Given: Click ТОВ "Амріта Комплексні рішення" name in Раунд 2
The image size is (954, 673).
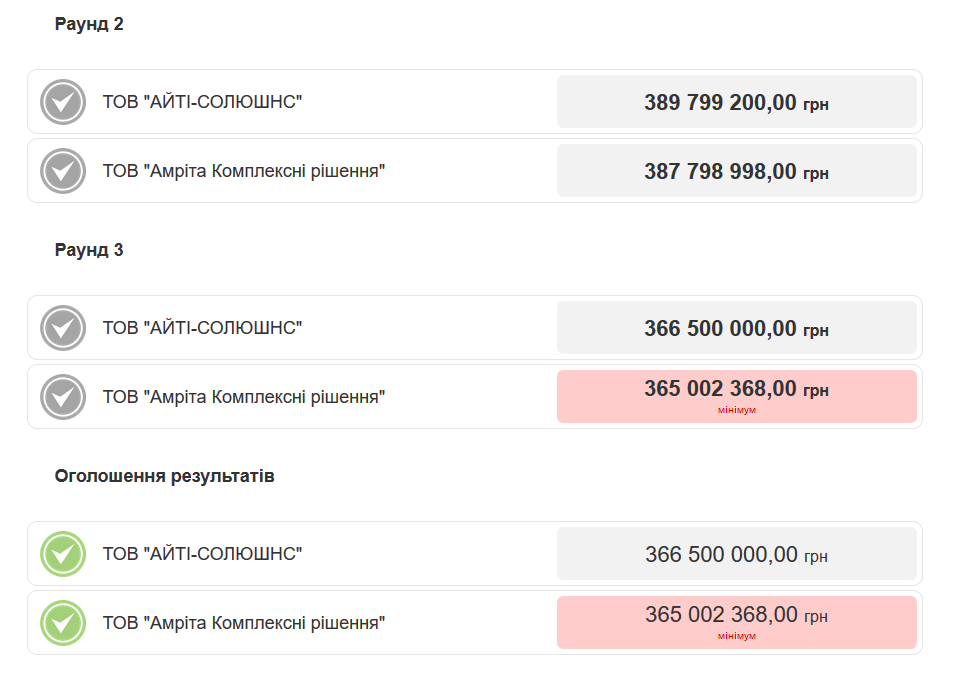Looking at the screenshot, I should [243, 171].
